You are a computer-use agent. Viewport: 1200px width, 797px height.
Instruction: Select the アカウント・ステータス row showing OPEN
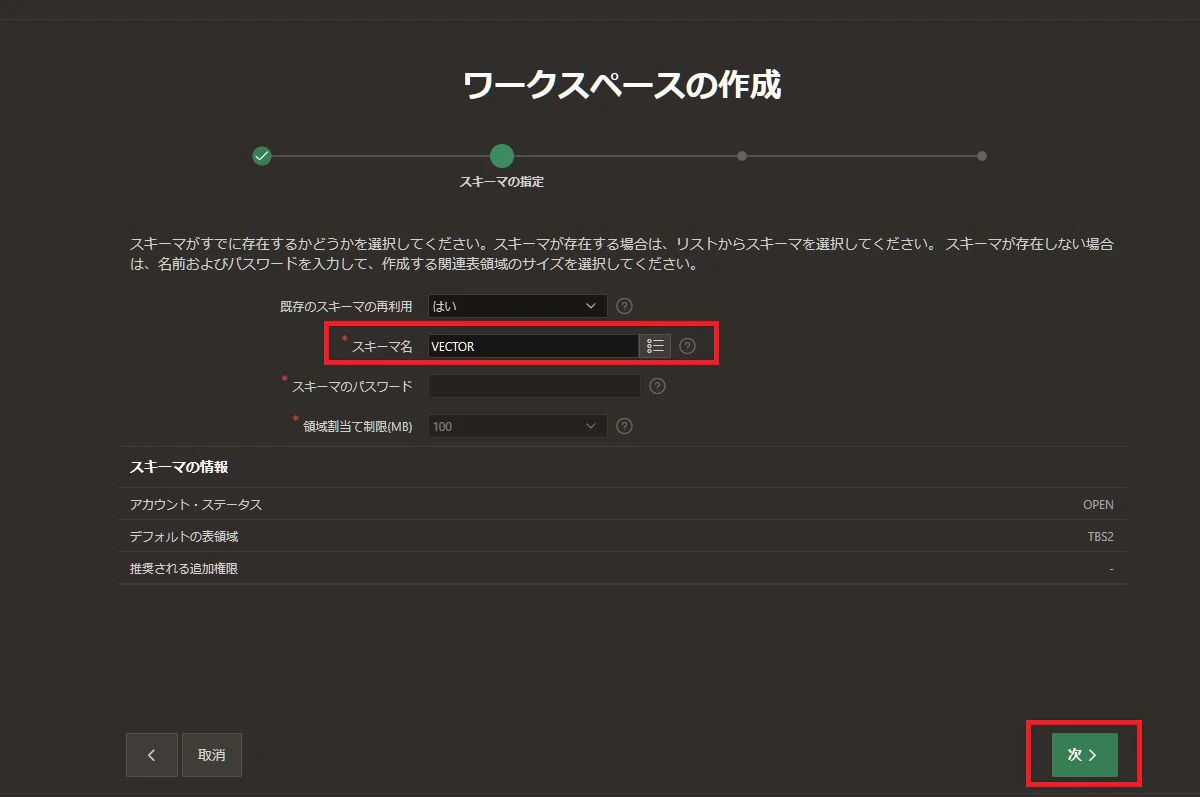622,504
